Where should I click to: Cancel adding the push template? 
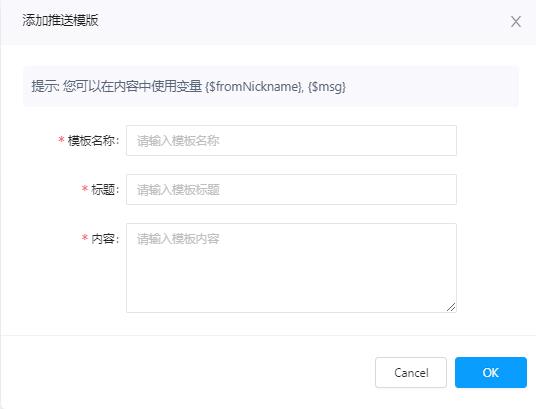pyautogui.click(x=411, y=372)
